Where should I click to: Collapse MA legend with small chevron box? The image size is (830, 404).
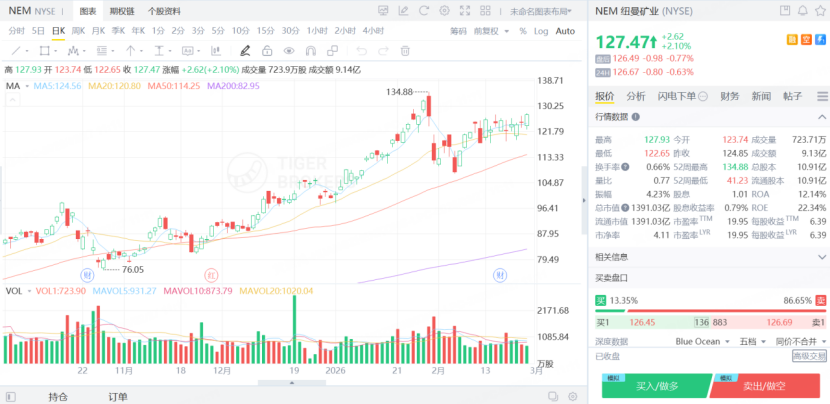12,99
